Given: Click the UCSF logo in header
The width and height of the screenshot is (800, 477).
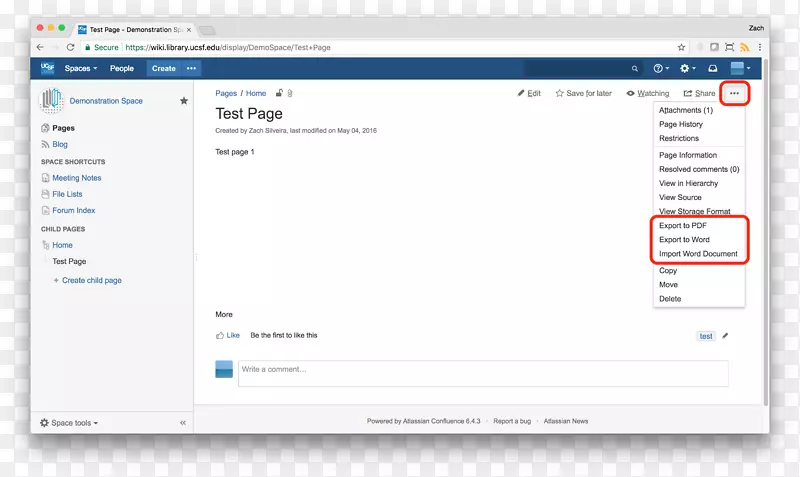Looking at the screenshot, I should tap(47, 68).
